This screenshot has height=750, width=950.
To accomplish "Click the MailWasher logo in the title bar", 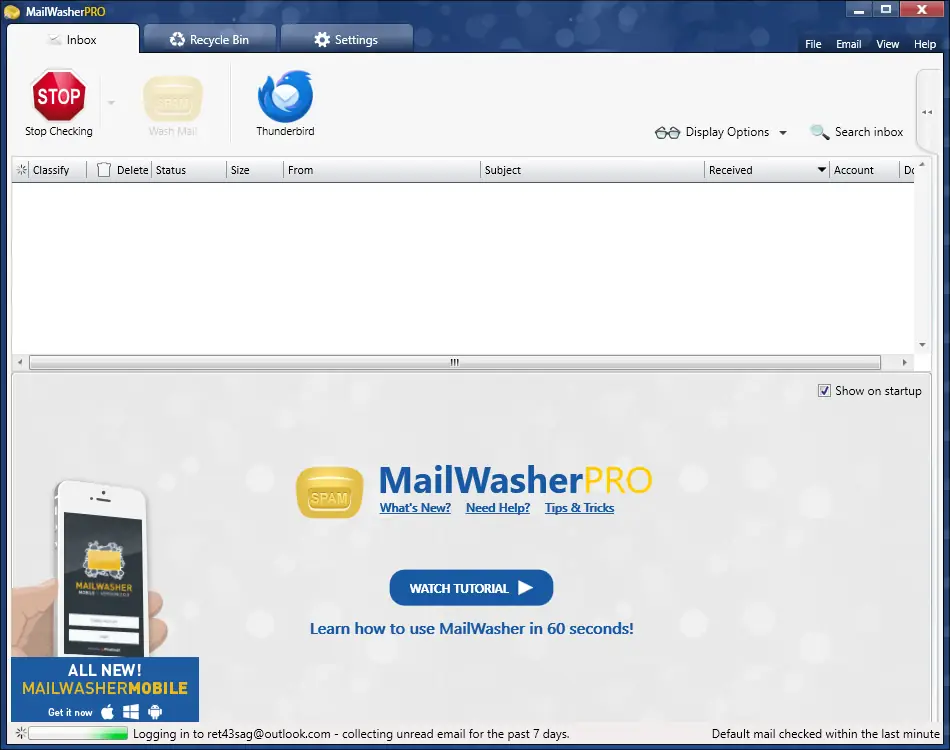I will tap(14, 9).
